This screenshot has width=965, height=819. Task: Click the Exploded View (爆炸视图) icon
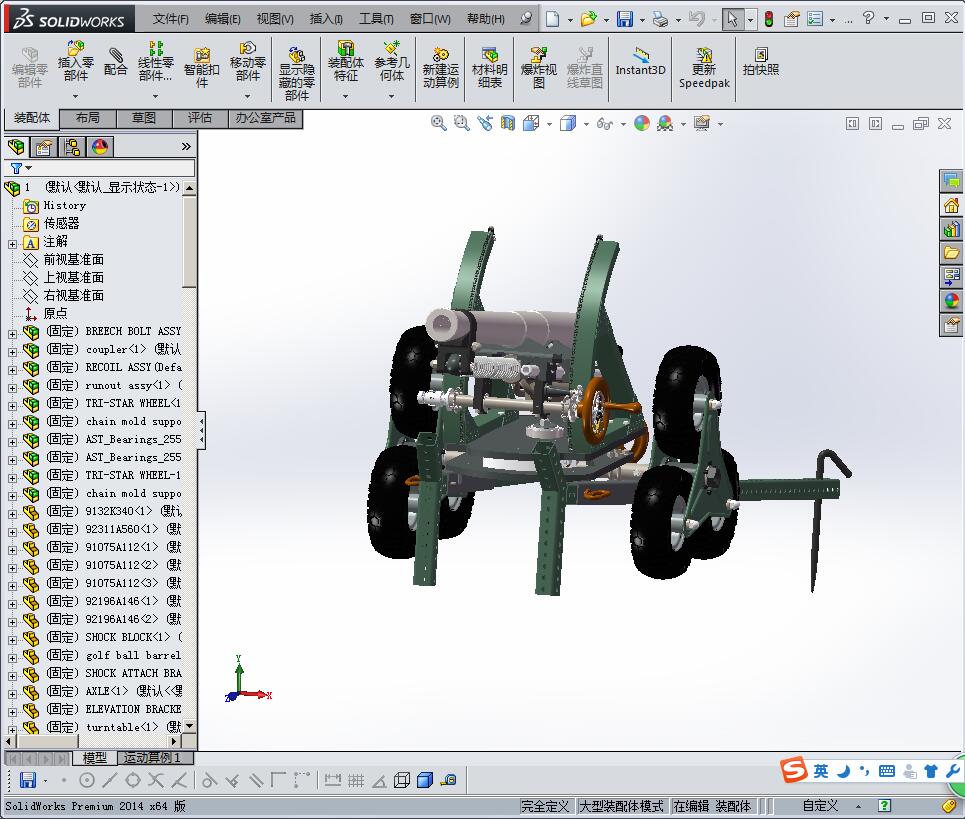(539, 68)
